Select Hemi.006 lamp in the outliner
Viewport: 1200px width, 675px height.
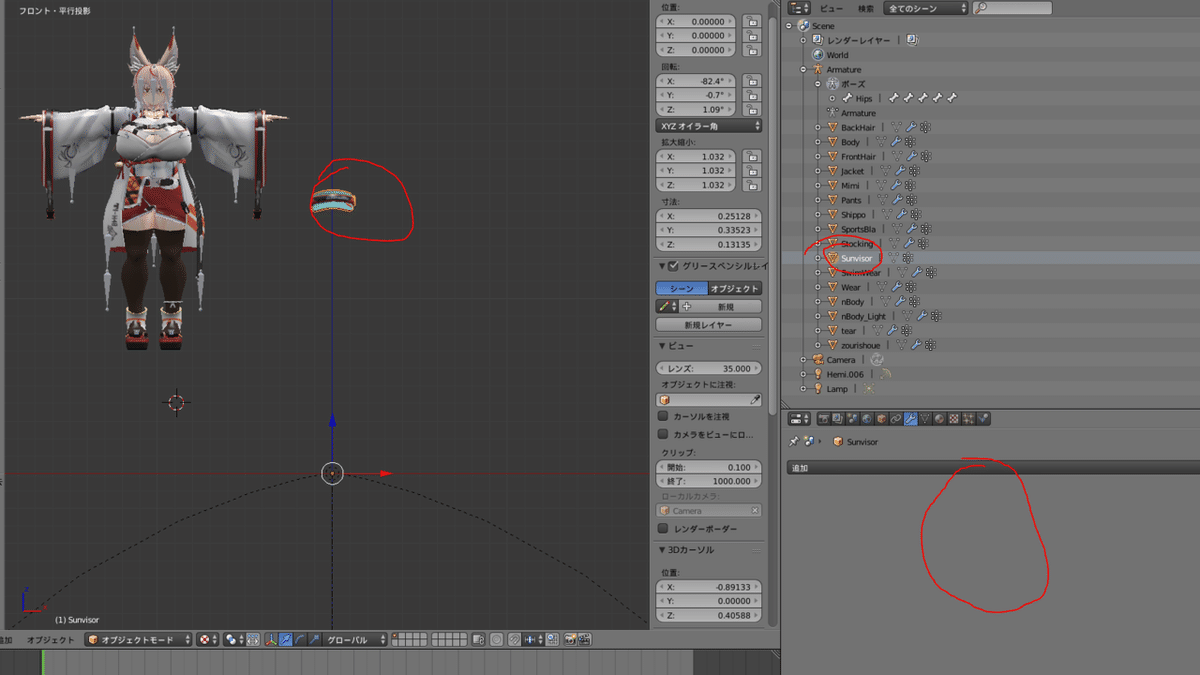[845, 374]
